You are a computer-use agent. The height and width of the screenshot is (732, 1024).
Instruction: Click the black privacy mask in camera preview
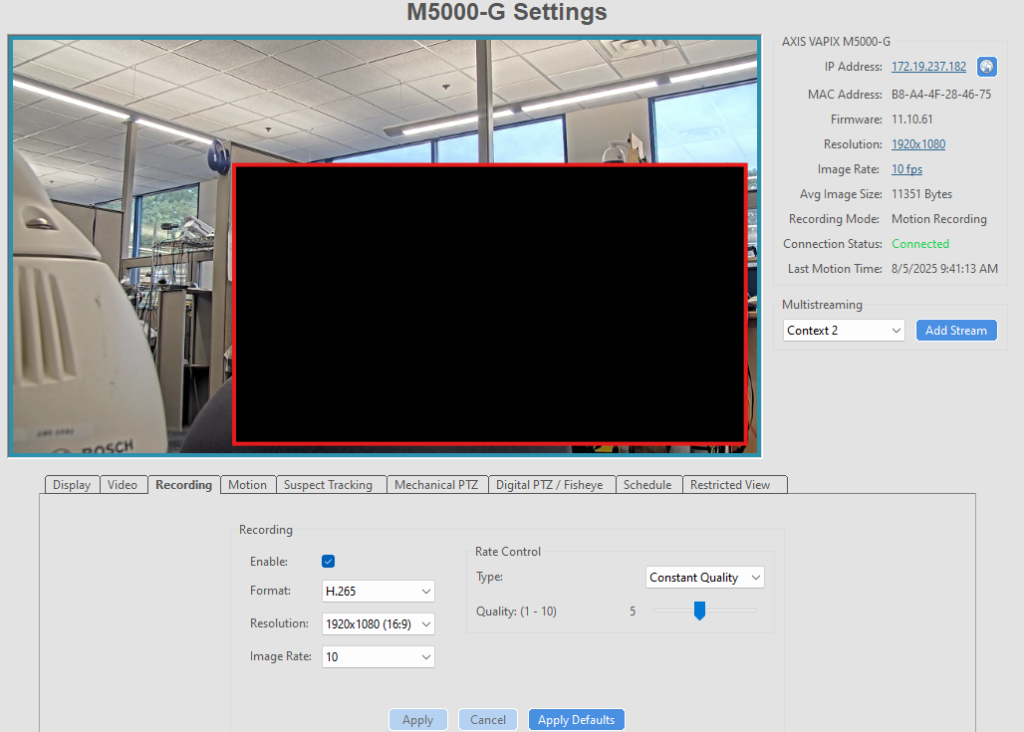click(x=489, y=304)
